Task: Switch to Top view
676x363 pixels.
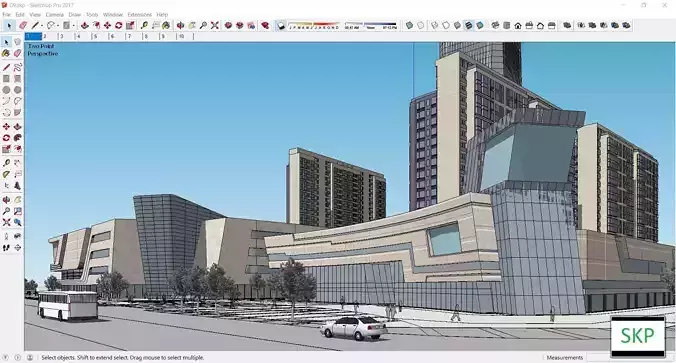Action: click(x=507, y=25)
